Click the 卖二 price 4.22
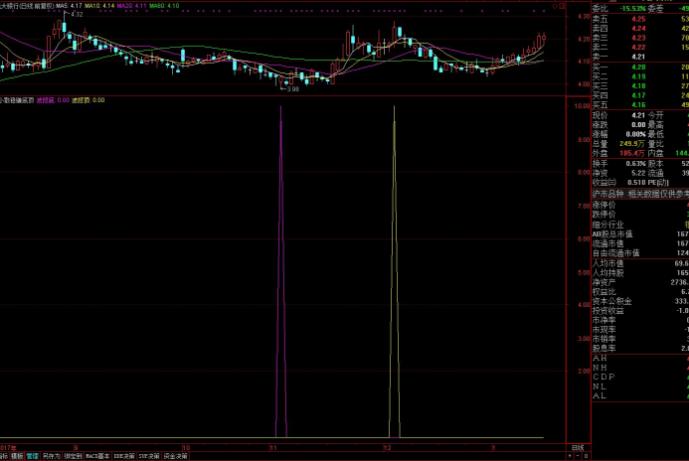 coord(638,47)
